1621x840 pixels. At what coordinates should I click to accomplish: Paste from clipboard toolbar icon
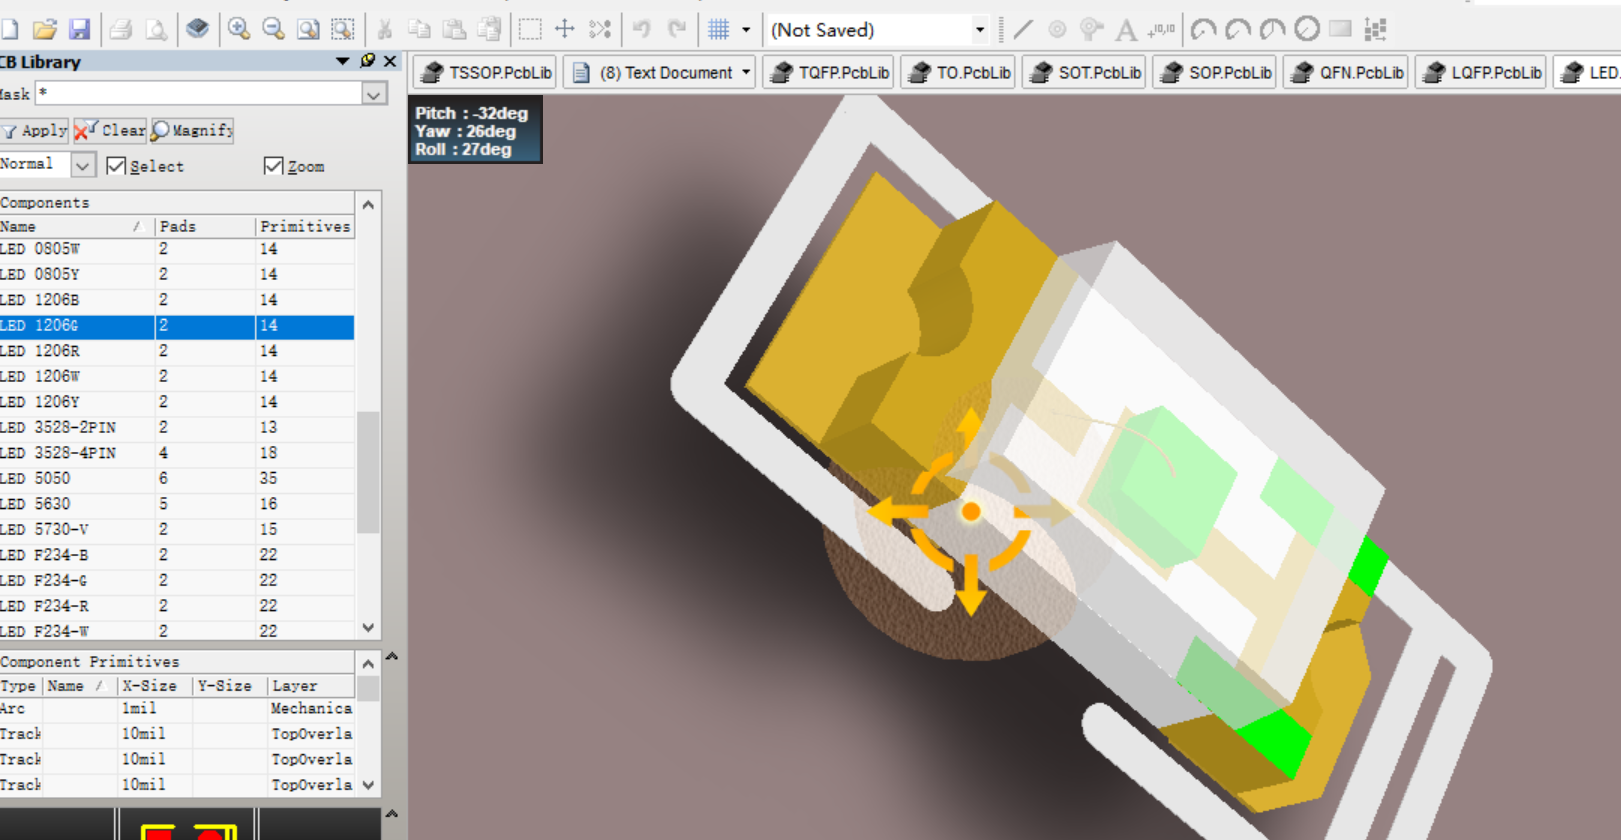455,29
